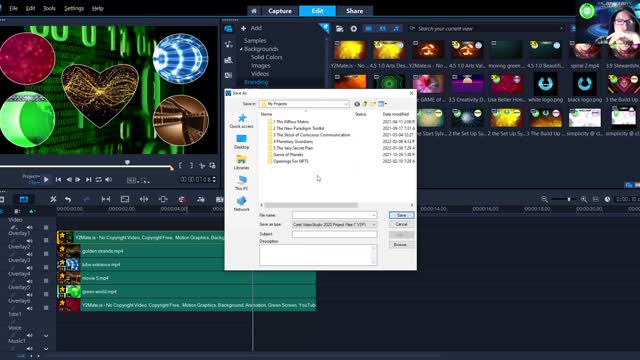Click the slip tool in timeline toolbar
This screenshot has width=640, height=360.
[106, 199]
